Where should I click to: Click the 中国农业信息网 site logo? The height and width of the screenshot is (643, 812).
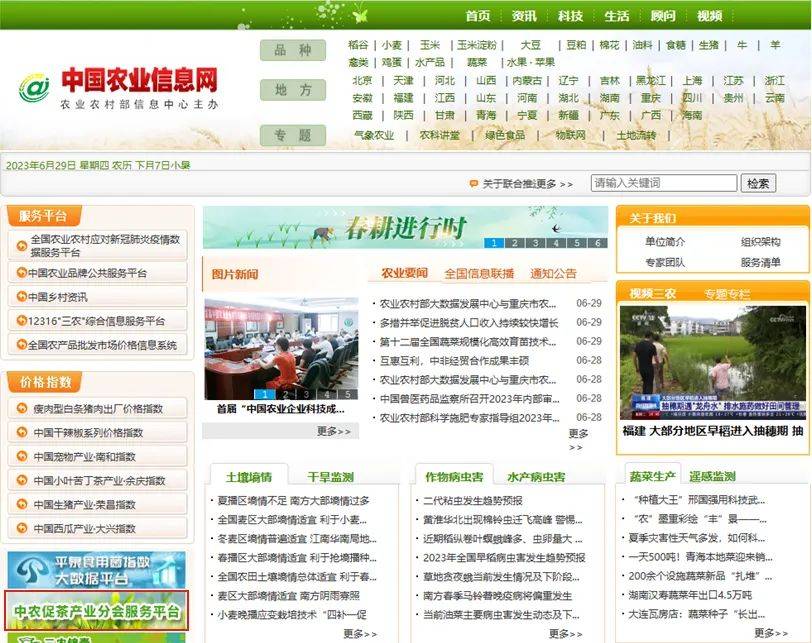pos(119,88)
